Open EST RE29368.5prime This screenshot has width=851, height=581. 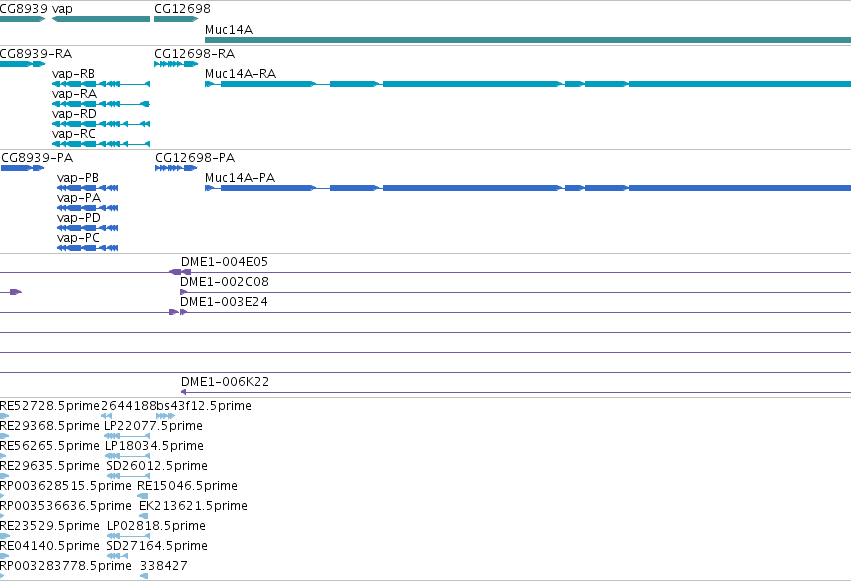click(50, 426)
